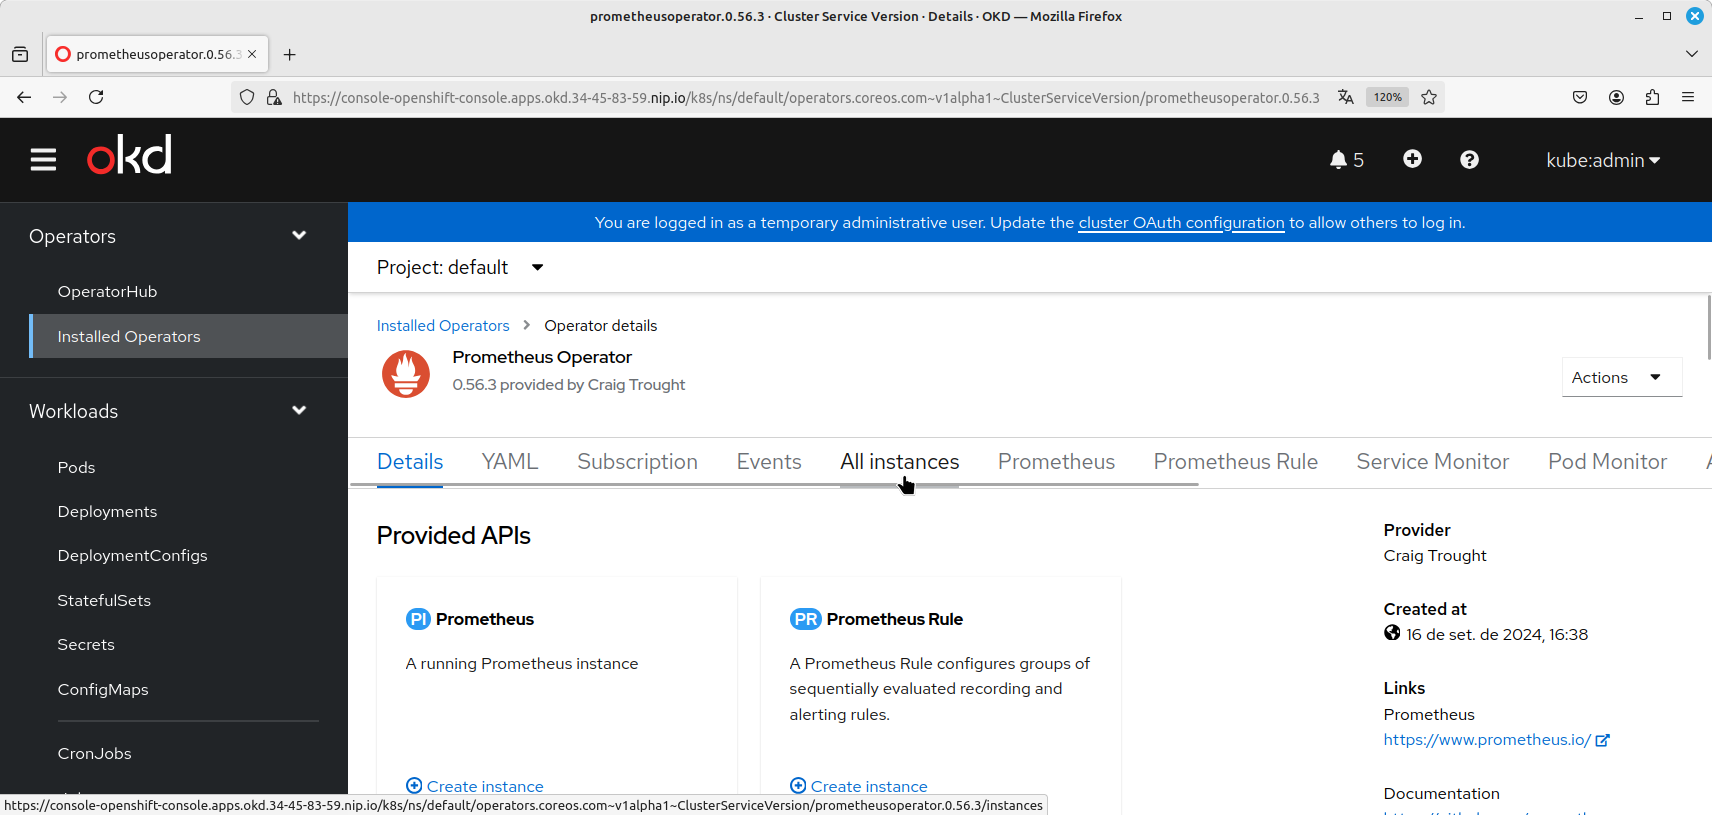Screen dimensions: 1712x815
Task: Navigate to OperatorHub in the sidebar
Action: point(107,292)
